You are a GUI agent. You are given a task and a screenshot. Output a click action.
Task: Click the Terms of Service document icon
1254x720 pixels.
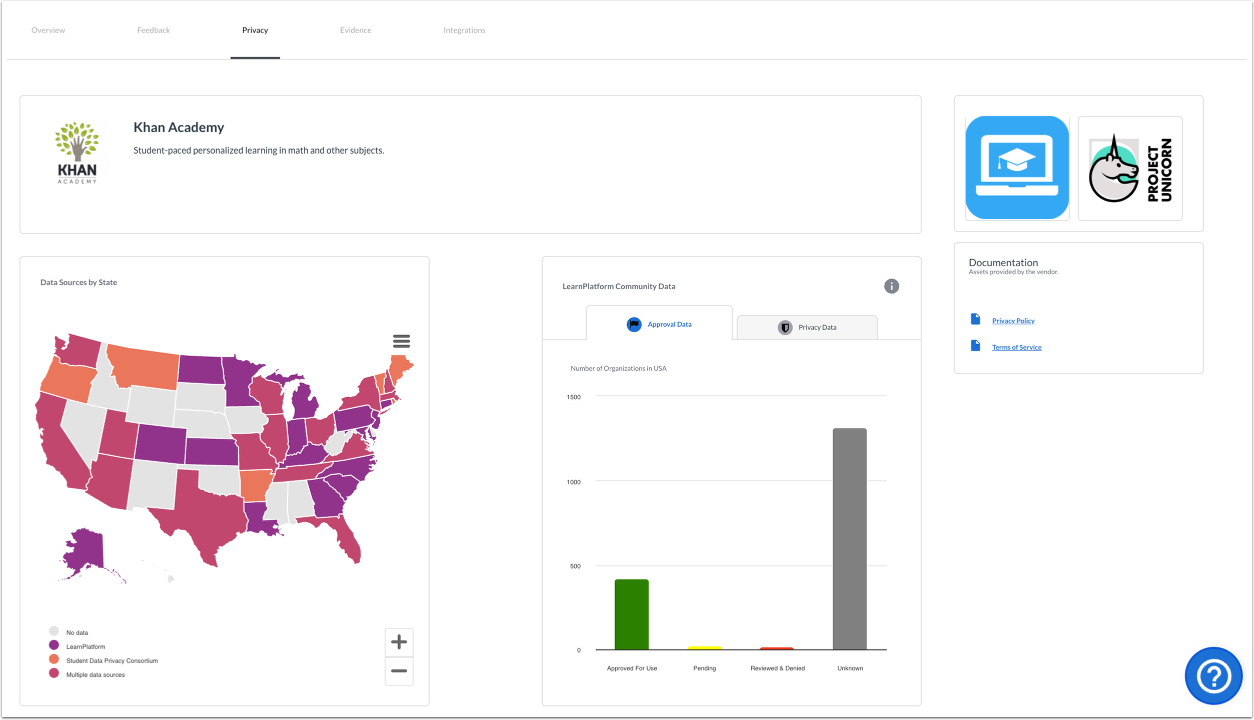pos(976,346)
